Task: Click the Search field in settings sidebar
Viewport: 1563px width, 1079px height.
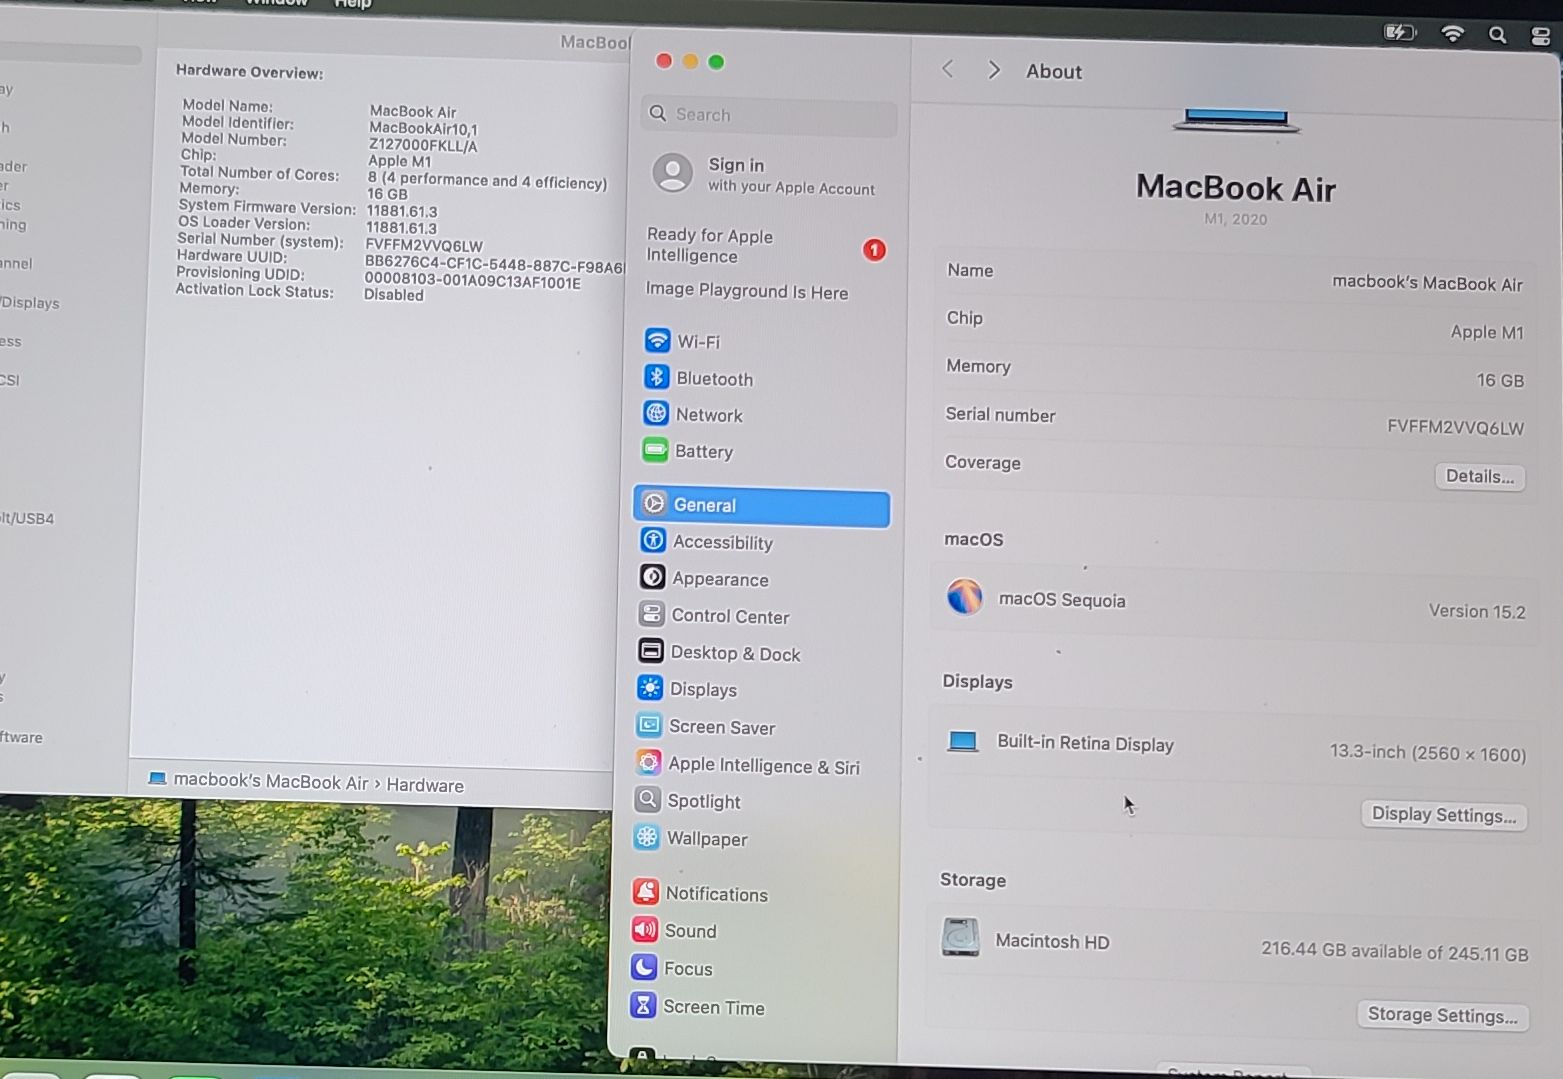Action: pos(770,115)
